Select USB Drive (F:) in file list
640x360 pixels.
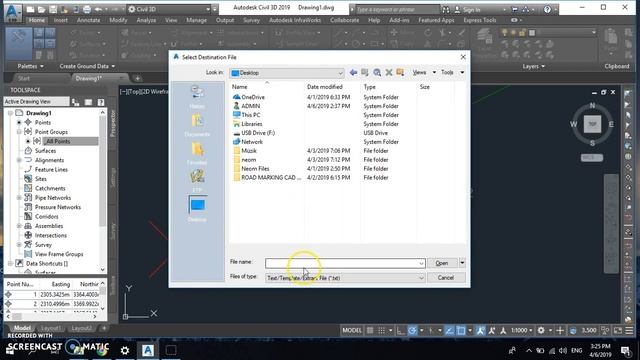pyautogui.click(x=258, y=133)
